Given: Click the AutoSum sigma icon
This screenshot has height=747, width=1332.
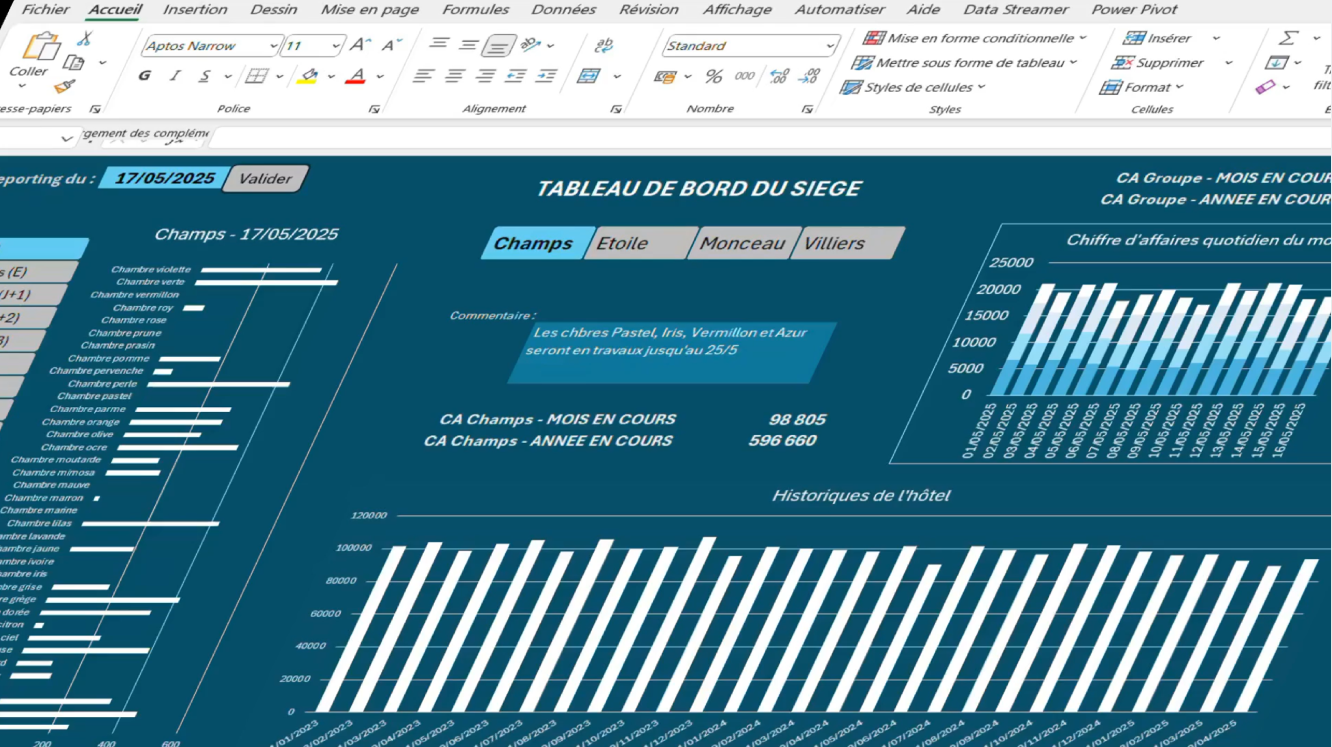Looking at the screenshot, I should pyautogui.click(x=1289, y=38).
